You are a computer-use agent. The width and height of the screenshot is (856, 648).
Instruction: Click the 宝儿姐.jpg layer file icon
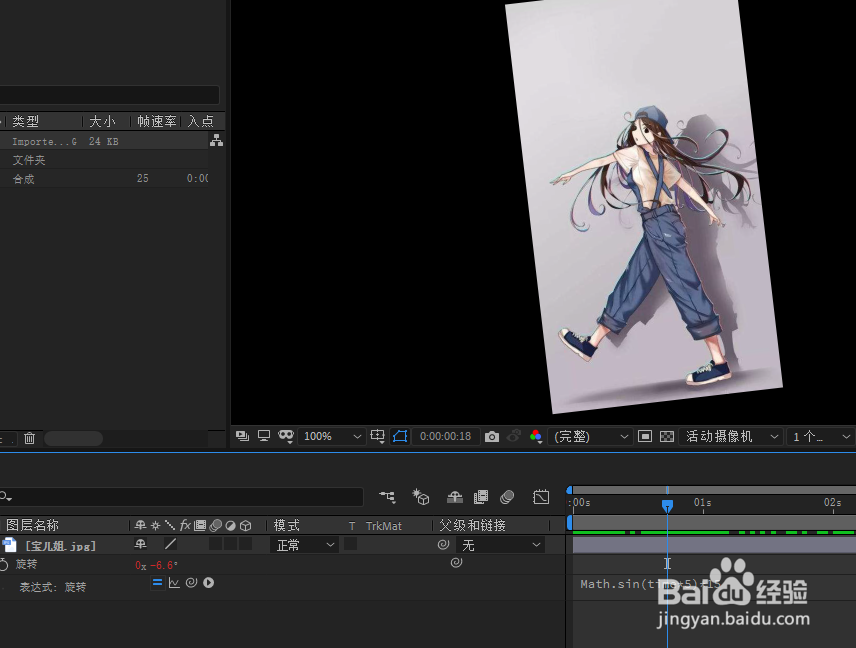coord(10,544)
